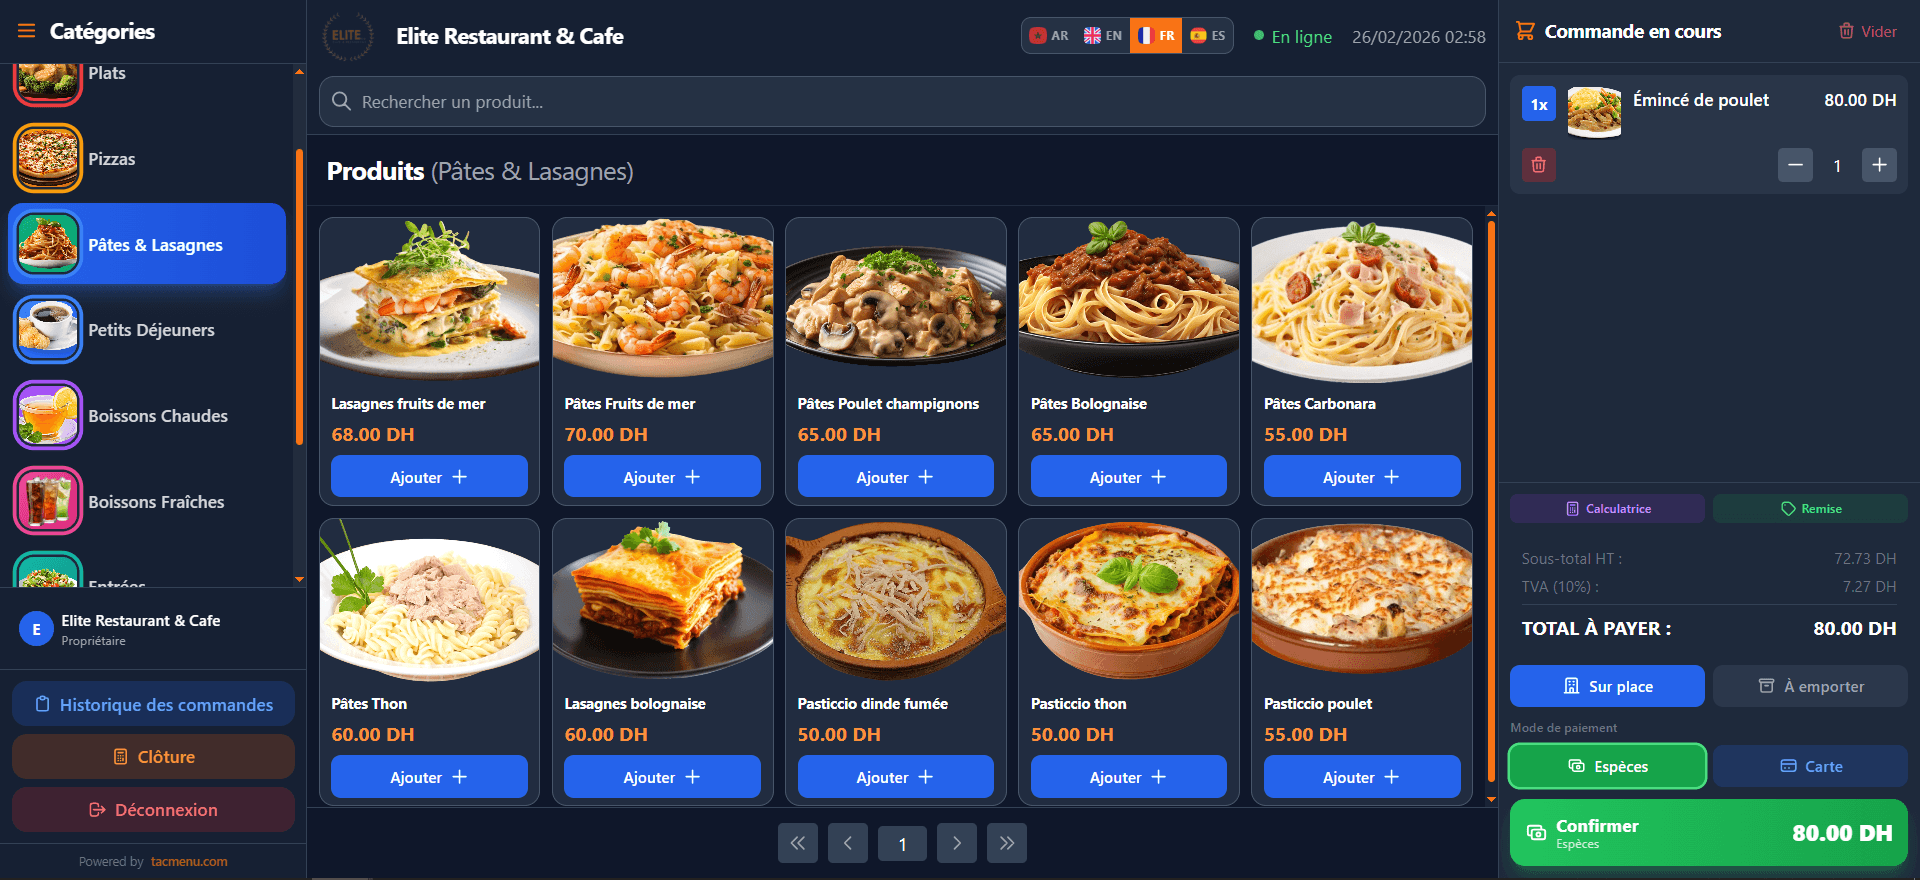Go to the next products page with the arrow

[x=957, y=843]
